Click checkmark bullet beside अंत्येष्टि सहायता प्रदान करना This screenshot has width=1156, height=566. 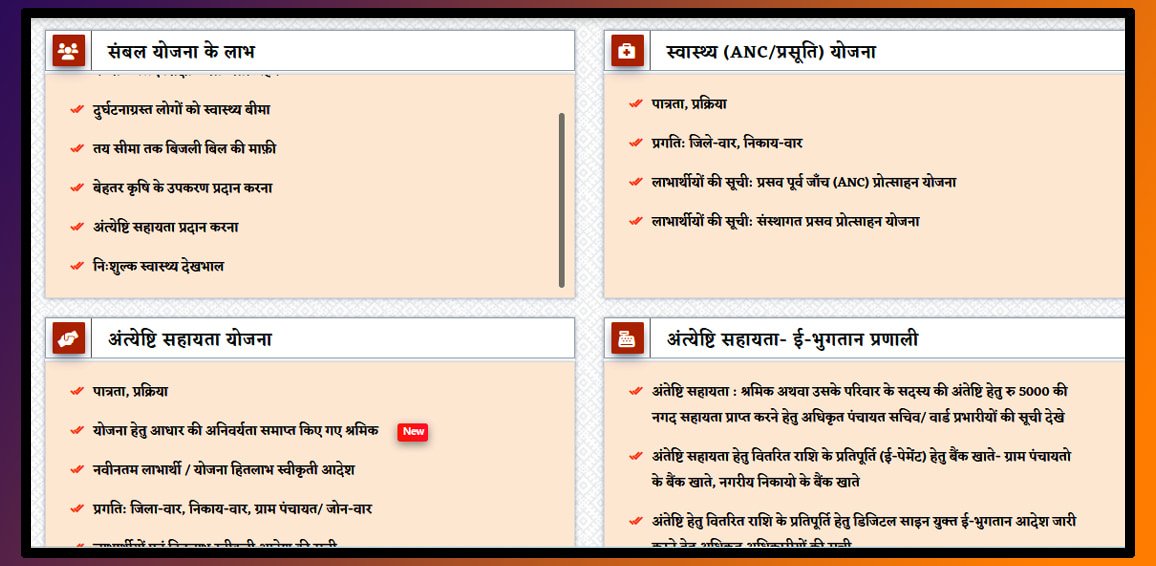coord(77,227)
